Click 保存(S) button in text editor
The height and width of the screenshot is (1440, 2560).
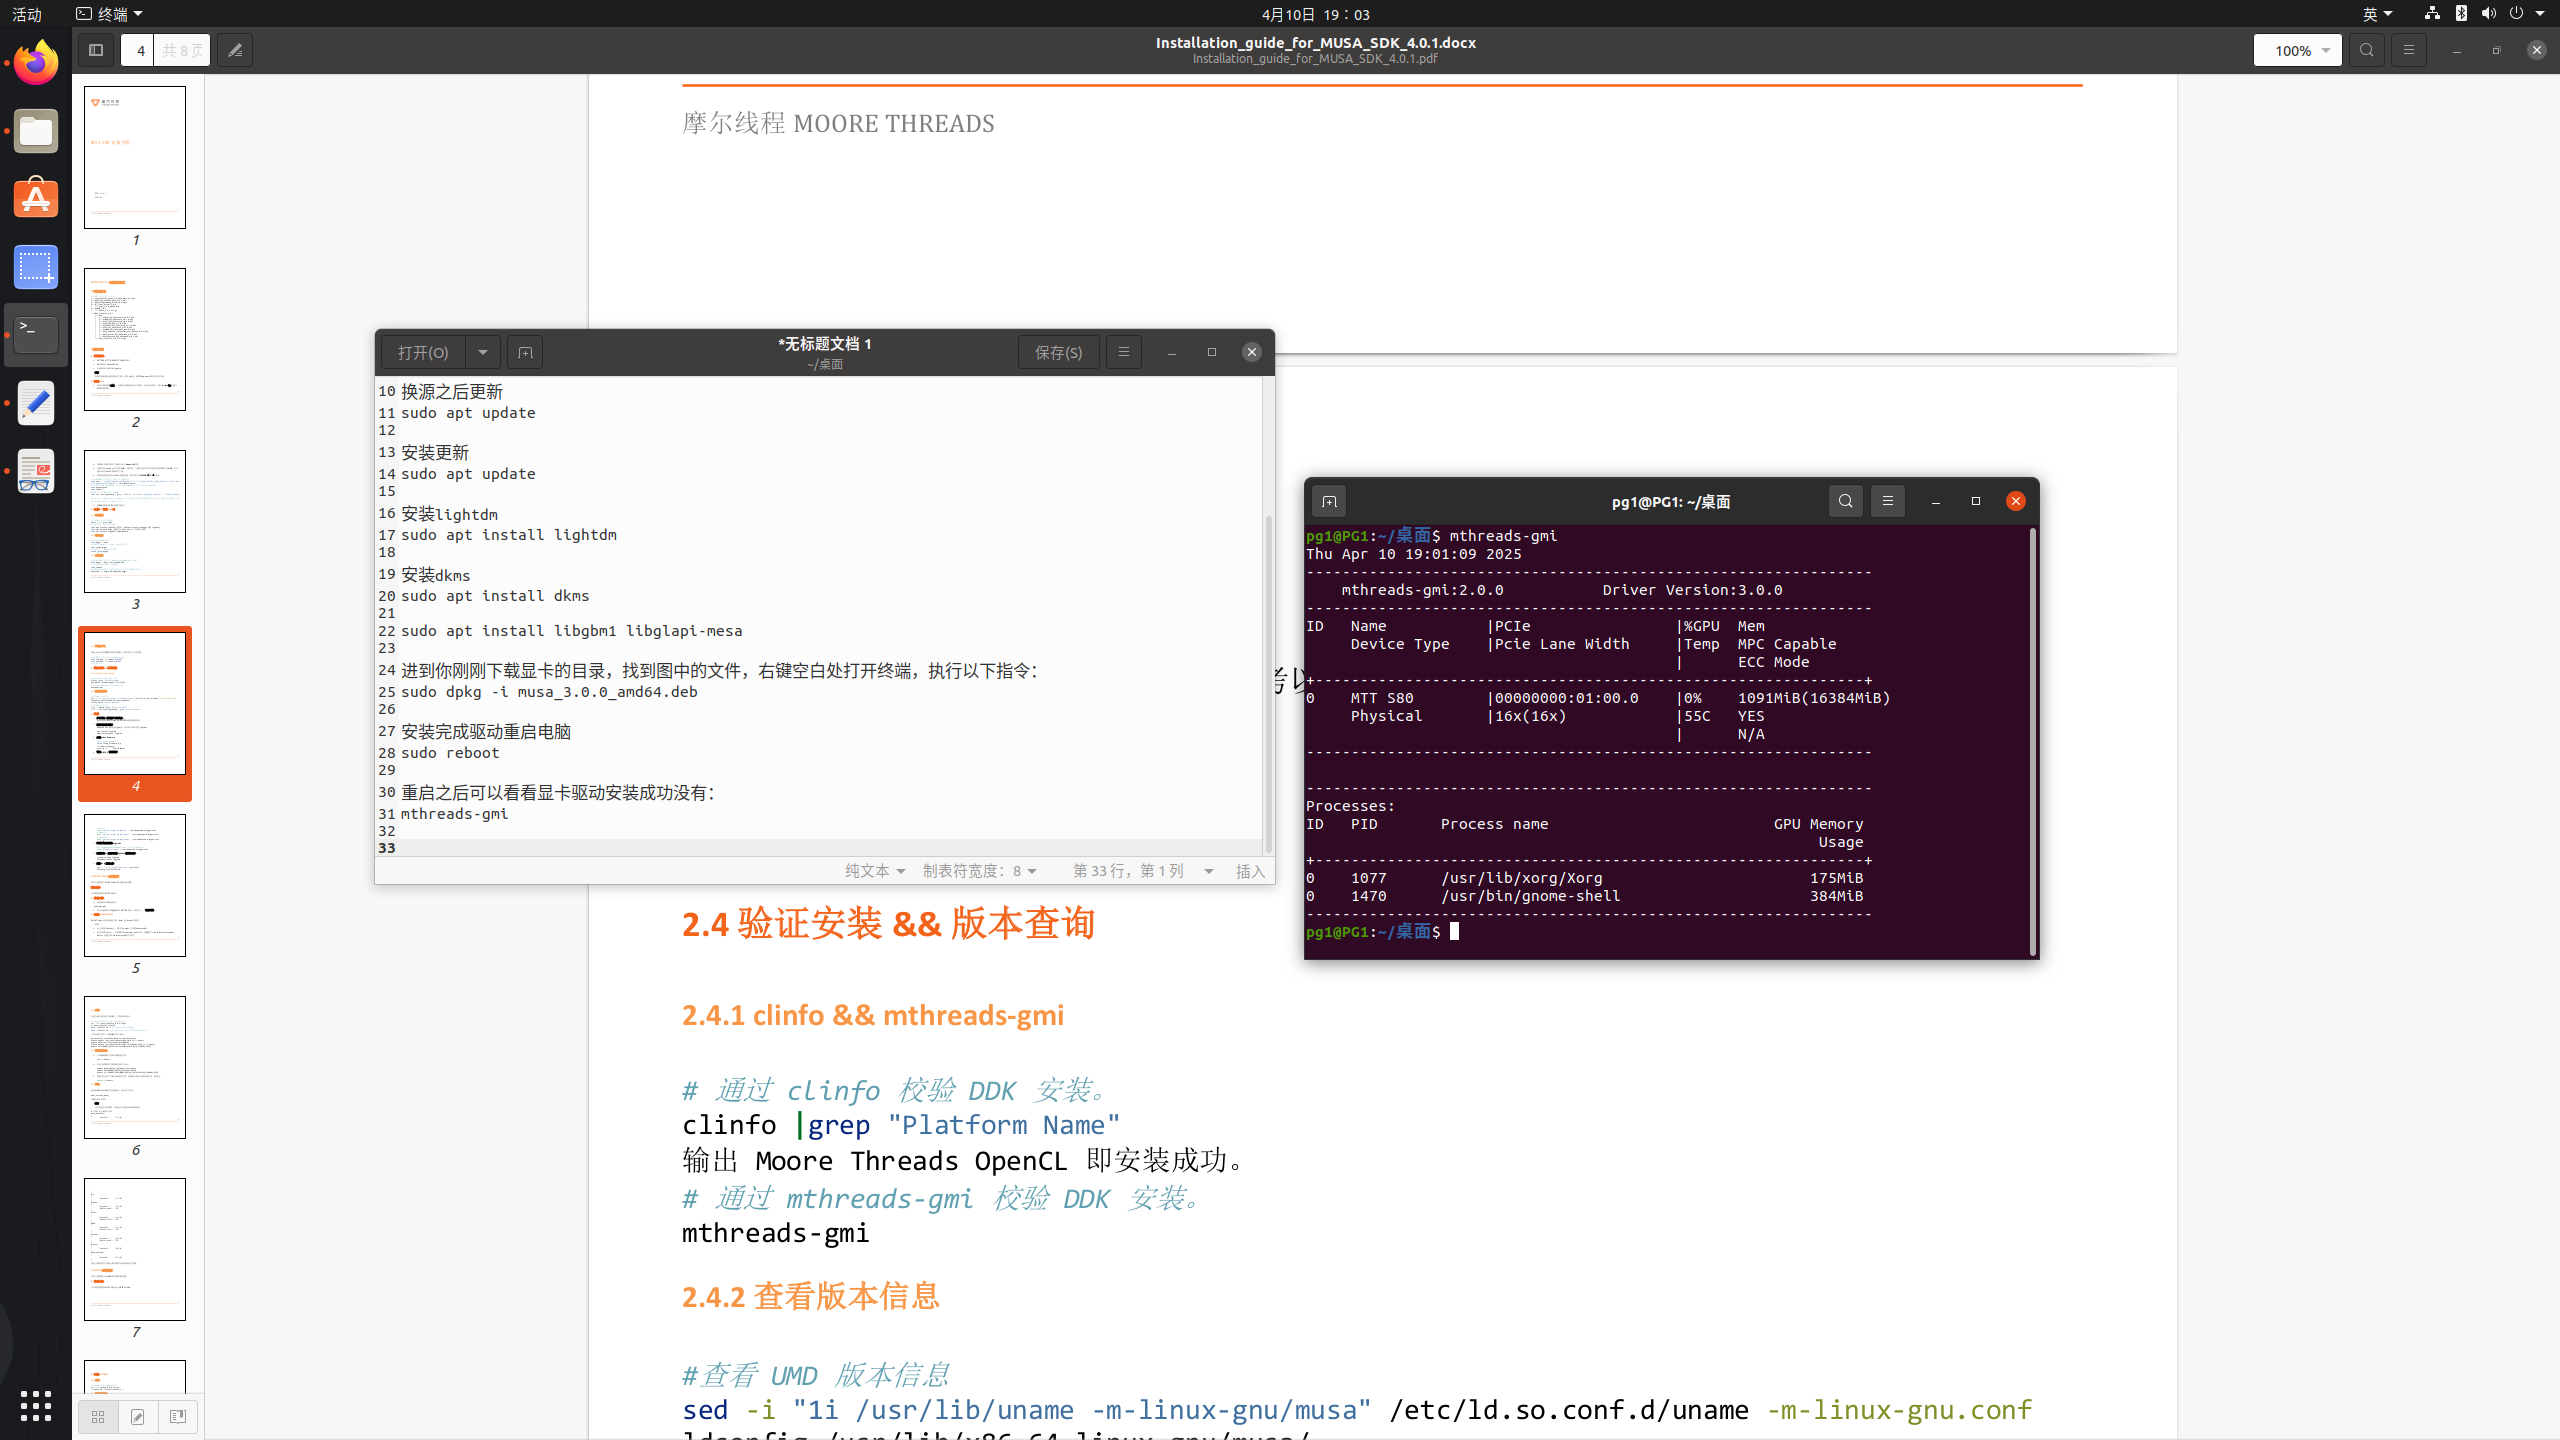click(x=1059, y=352)
